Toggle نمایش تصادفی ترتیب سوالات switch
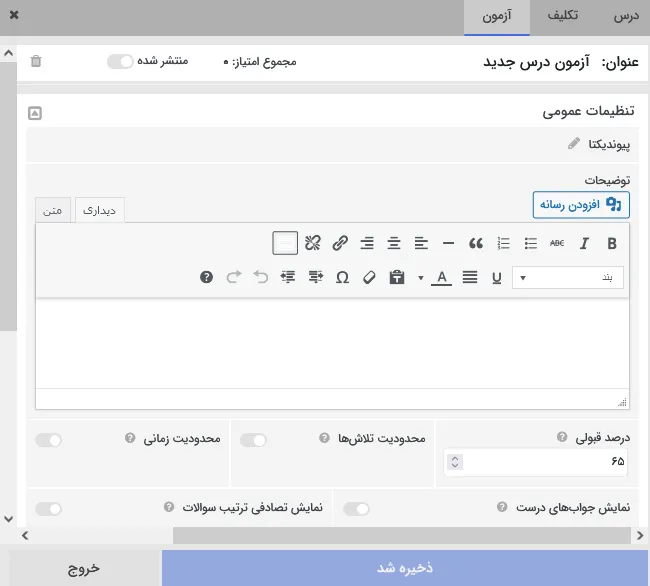 [49, 509]
